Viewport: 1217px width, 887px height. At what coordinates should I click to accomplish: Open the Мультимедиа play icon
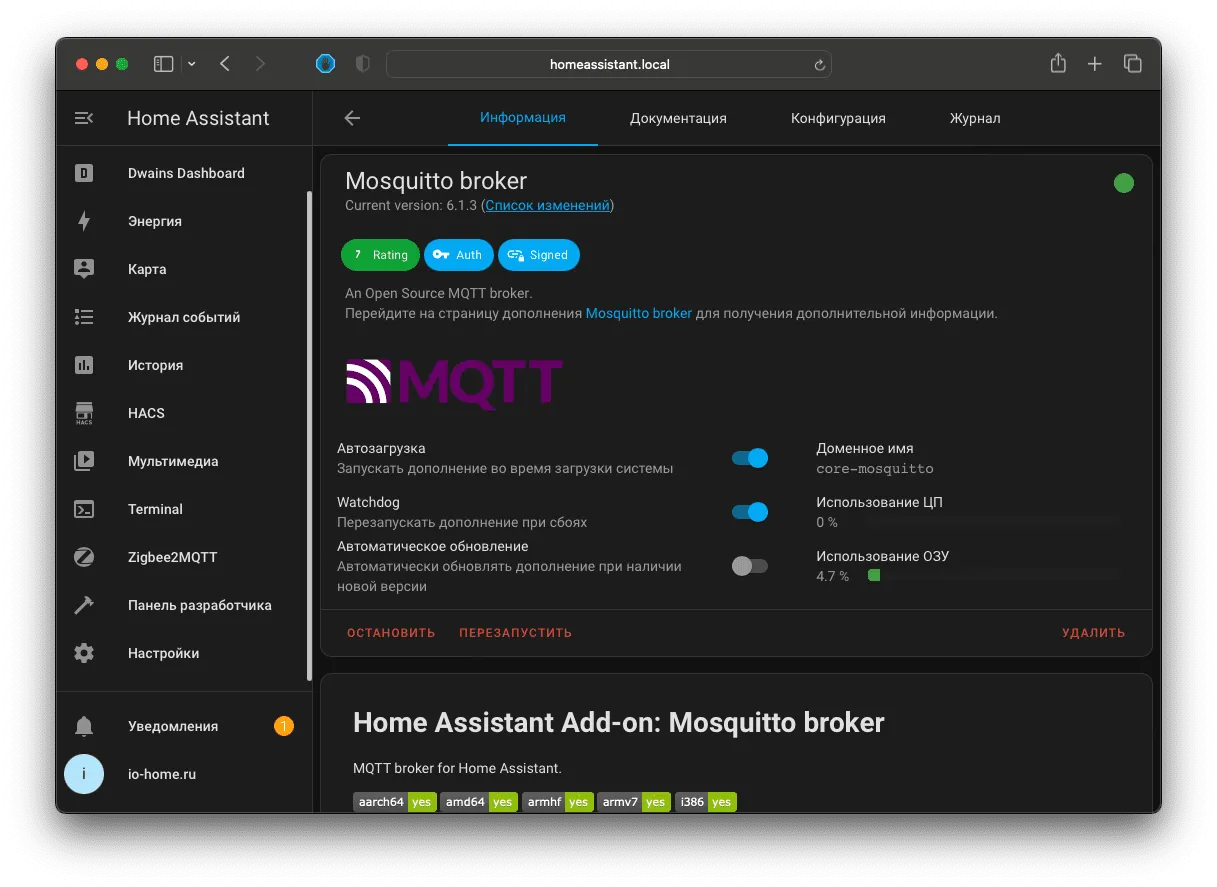(84, 461)
